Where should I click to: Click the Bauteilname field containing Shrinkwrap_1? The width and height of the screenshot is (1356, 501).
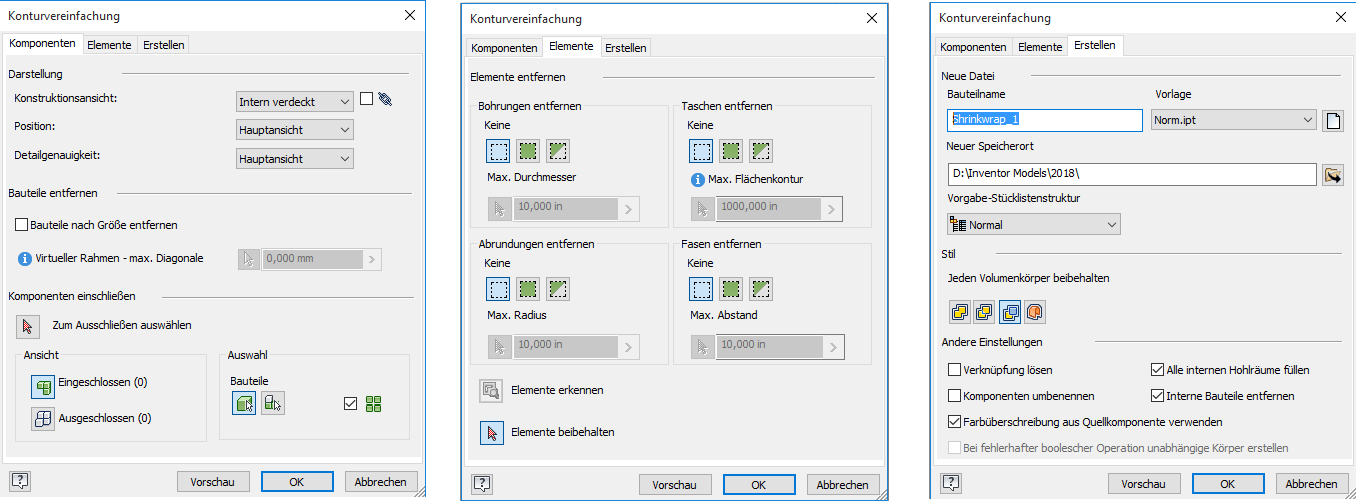tap(1044, 120)
